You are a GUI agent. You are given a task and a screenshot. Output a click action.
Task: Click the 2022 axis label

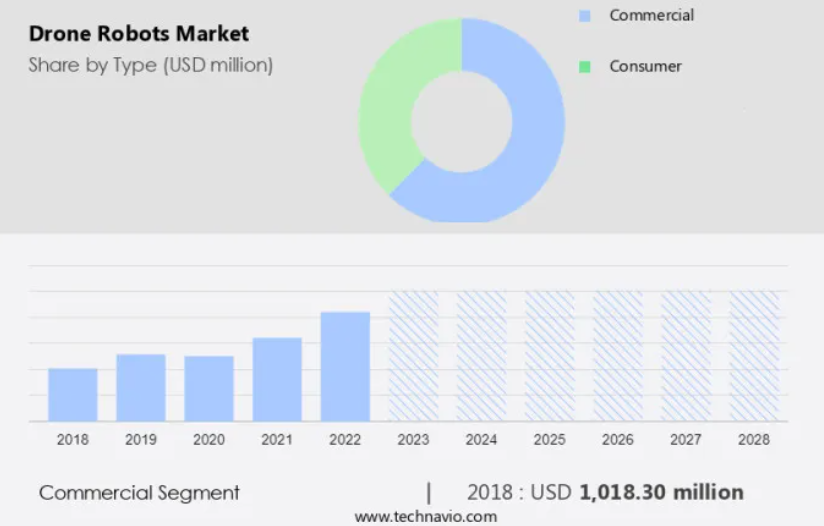pyautogui.click(x=345, y=439)
